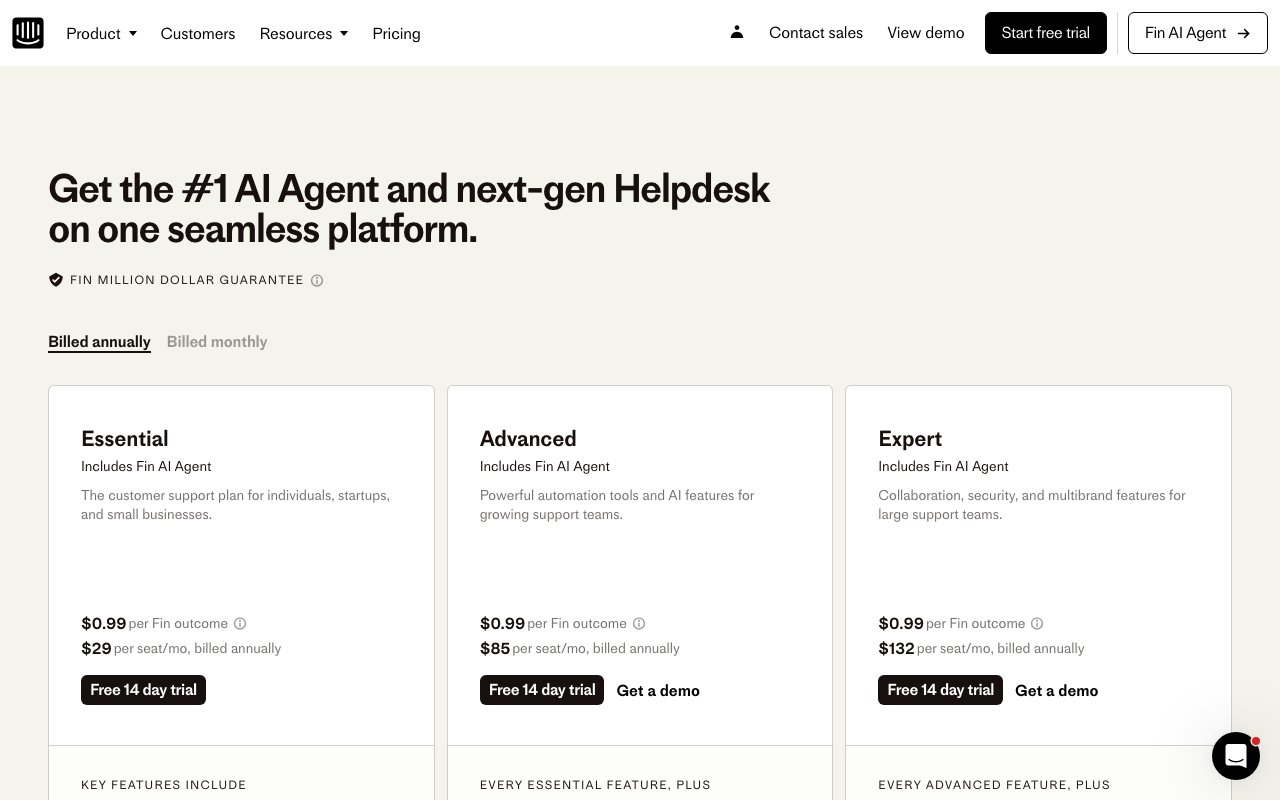Click the Expert plan Fin outcome info icon

click(1037, 624)
